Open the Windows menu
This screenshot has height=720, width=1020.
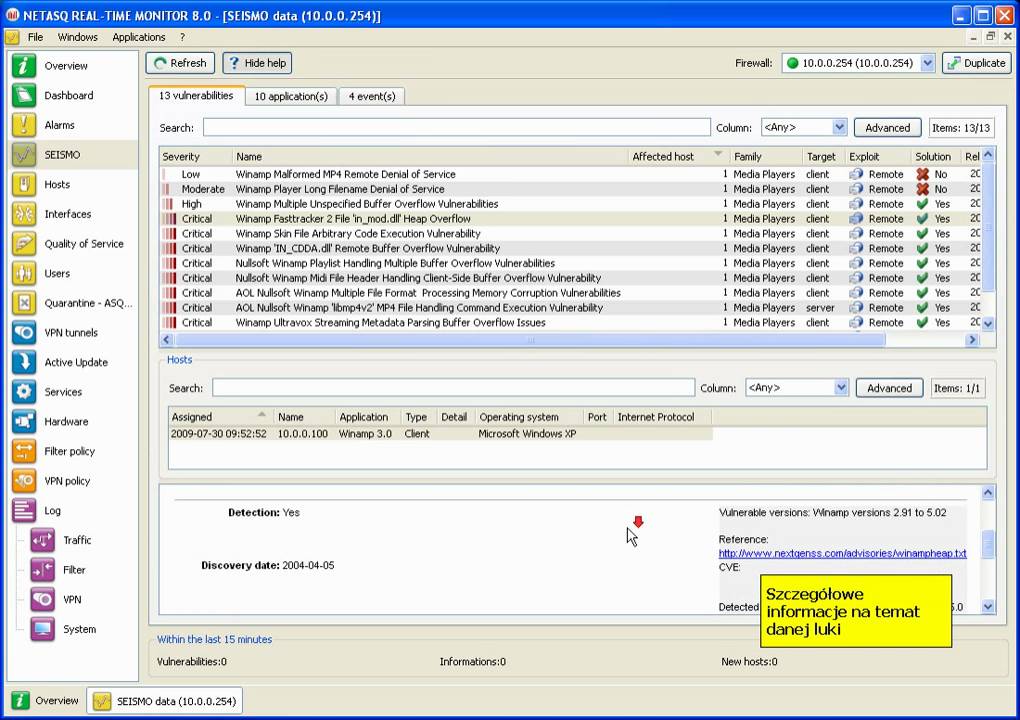point(77,37)
